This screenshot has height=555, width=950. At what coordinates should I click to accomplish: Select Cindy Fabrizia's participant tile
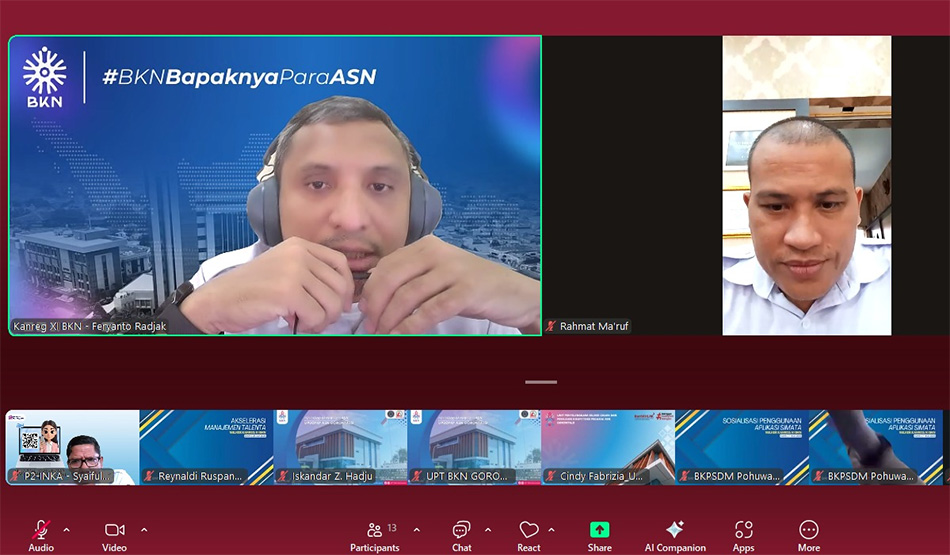[608, 447]
